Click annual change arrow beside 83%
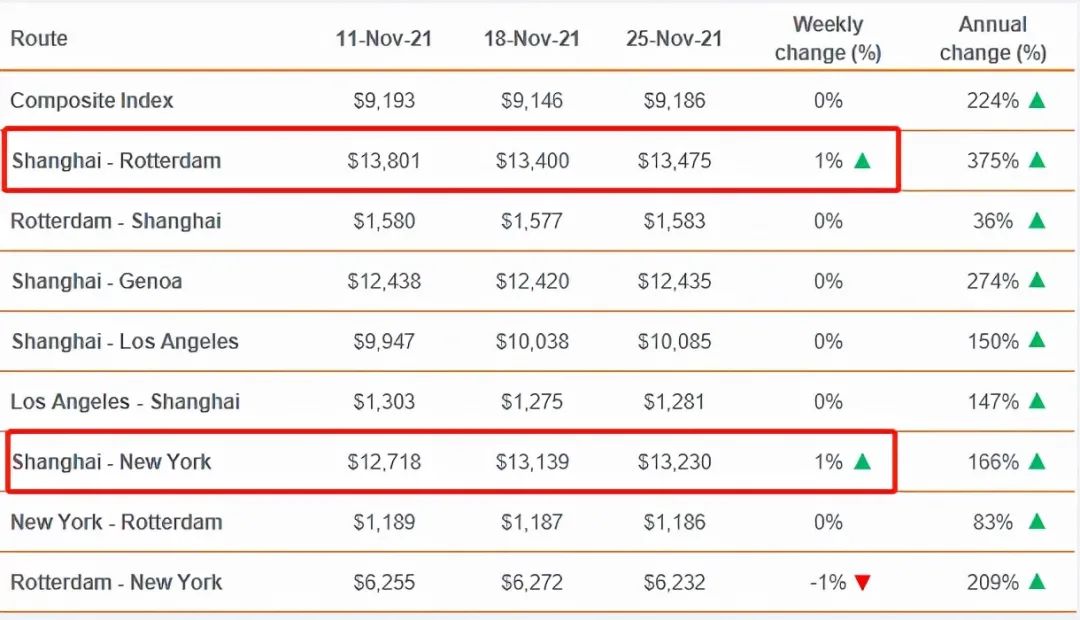 pos(1037,522)
